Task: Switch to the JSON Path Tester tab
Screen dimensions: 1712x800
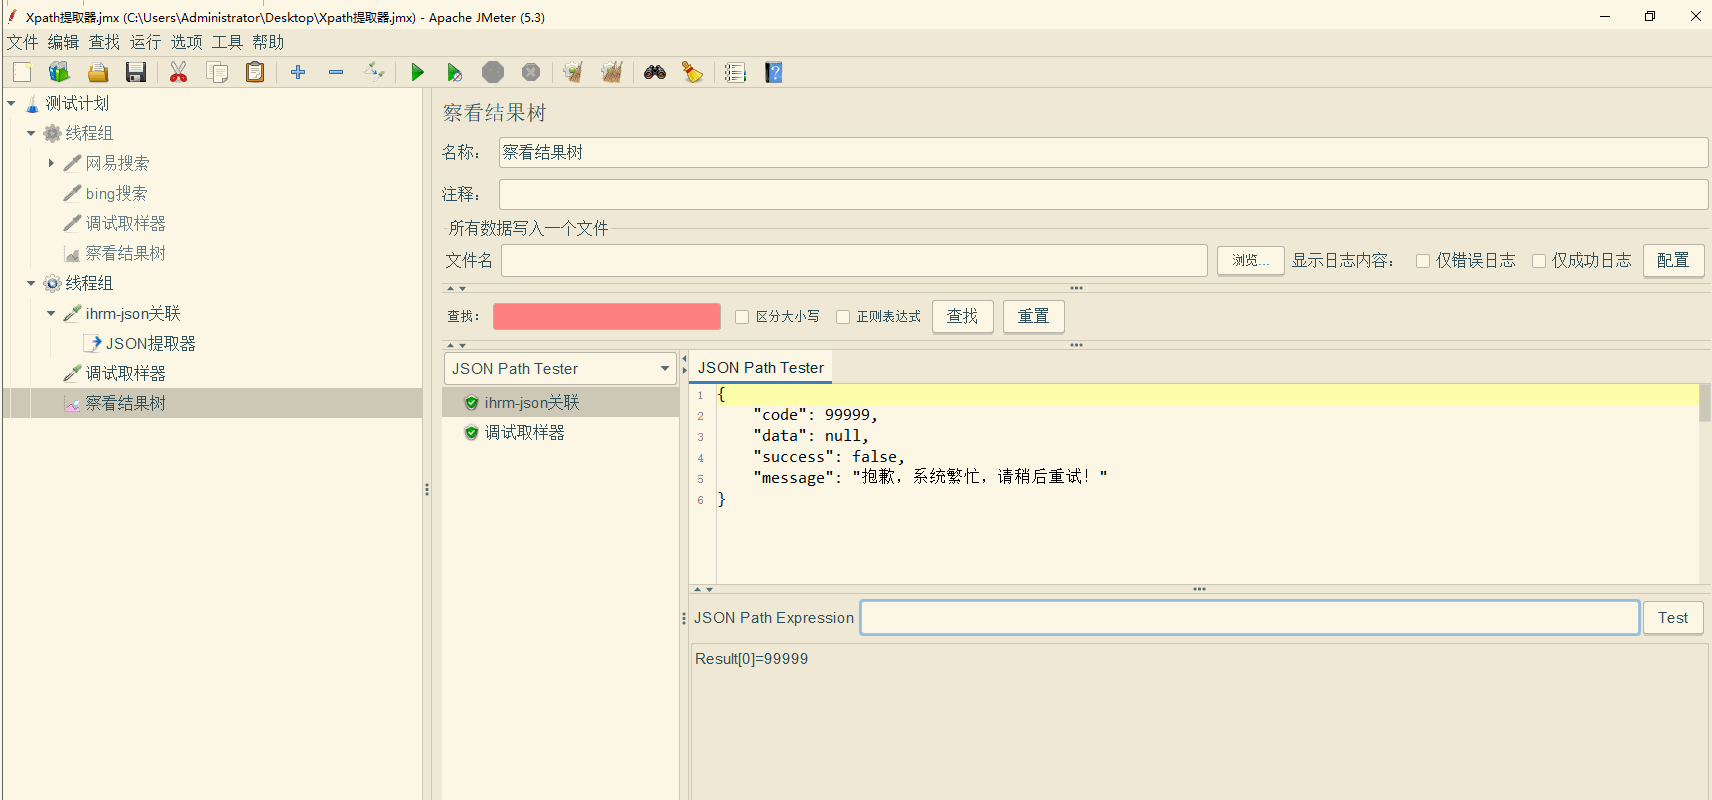Action: pos(761,368)
